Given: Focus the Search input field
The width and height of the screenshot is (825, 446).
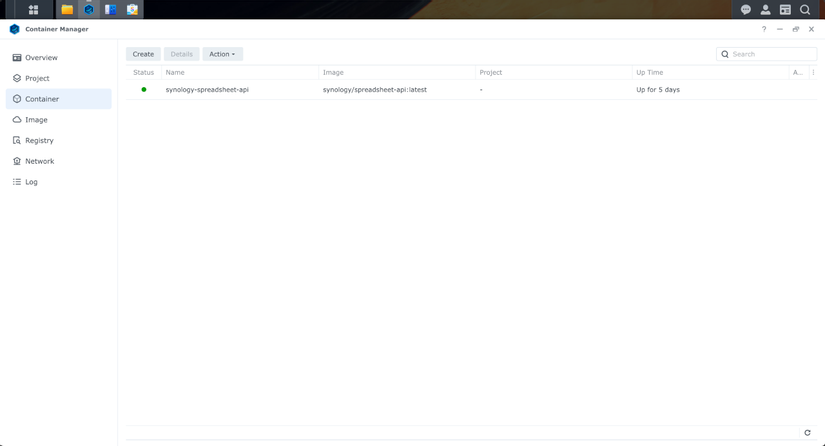Looking at the screenshot, I should [767, 54].
